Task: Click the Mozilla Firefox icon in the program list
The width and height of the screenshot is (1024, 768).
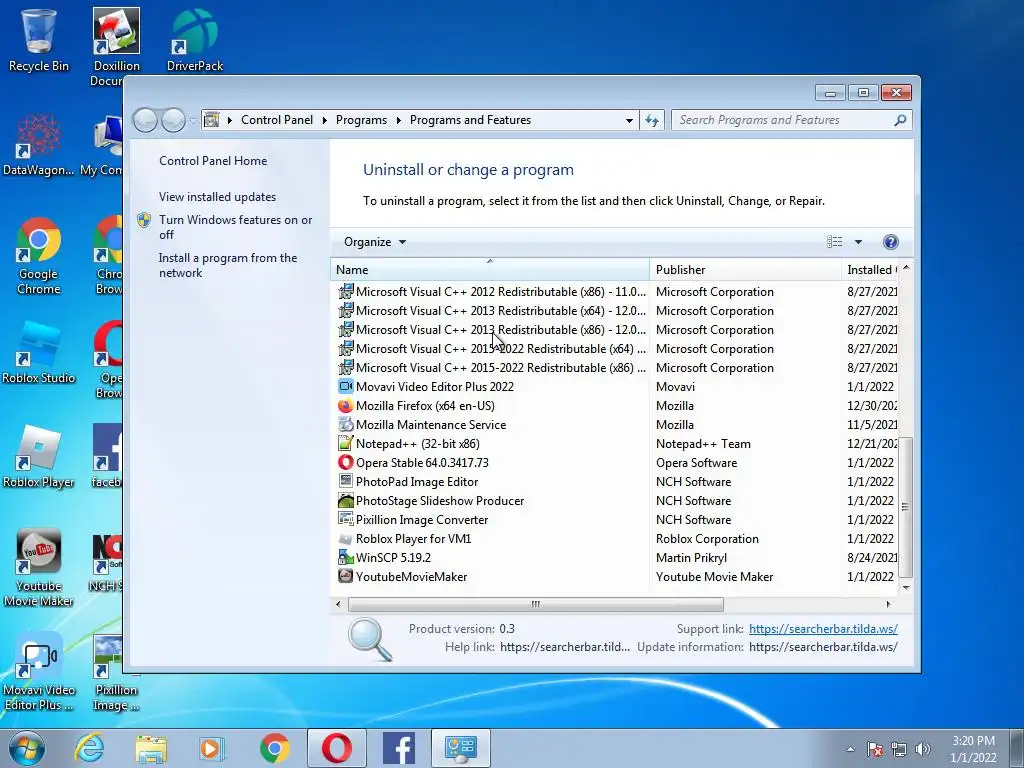Action: (x=345, y=406)
